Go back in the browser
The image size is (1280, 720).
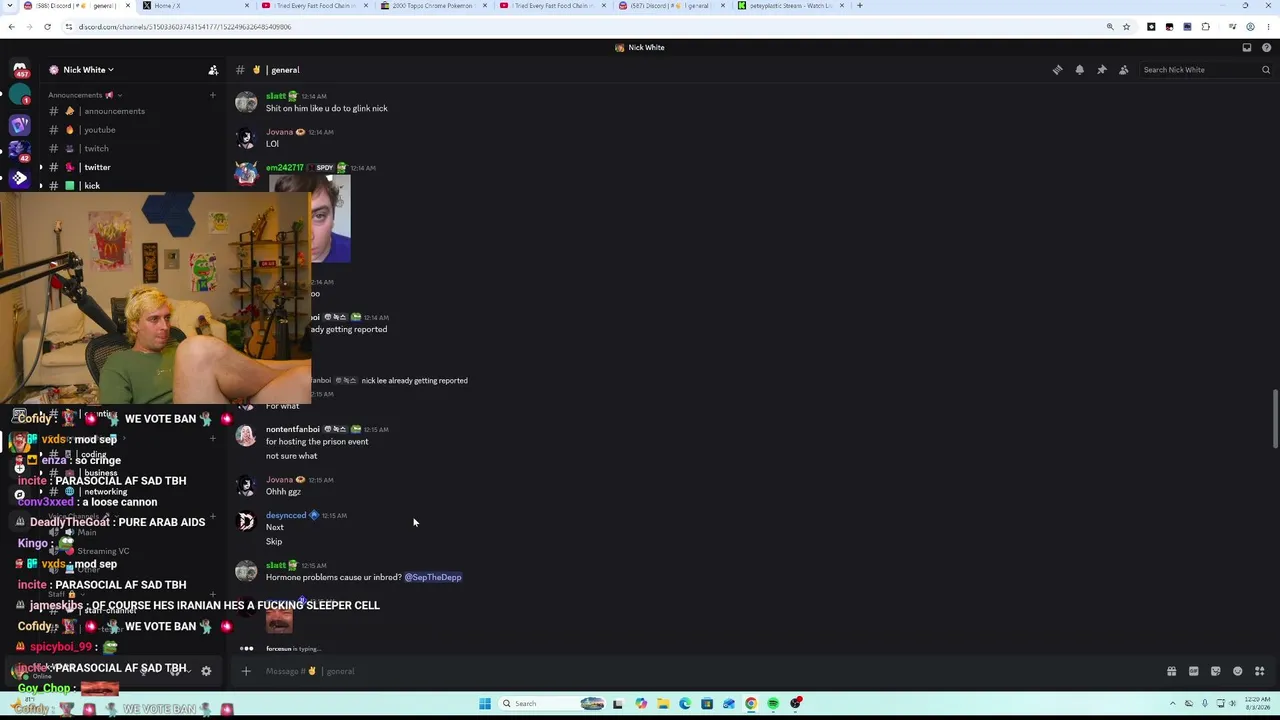(11, 27)
